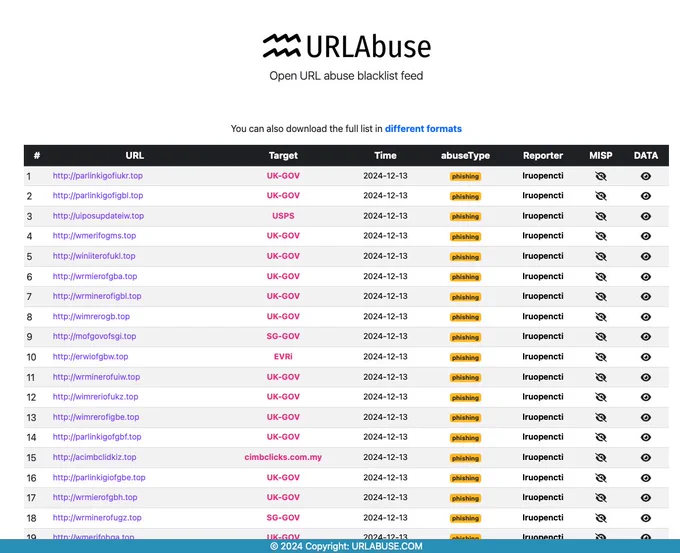Click the phishing badge for erwiofgbw.top

click(465, 357)
